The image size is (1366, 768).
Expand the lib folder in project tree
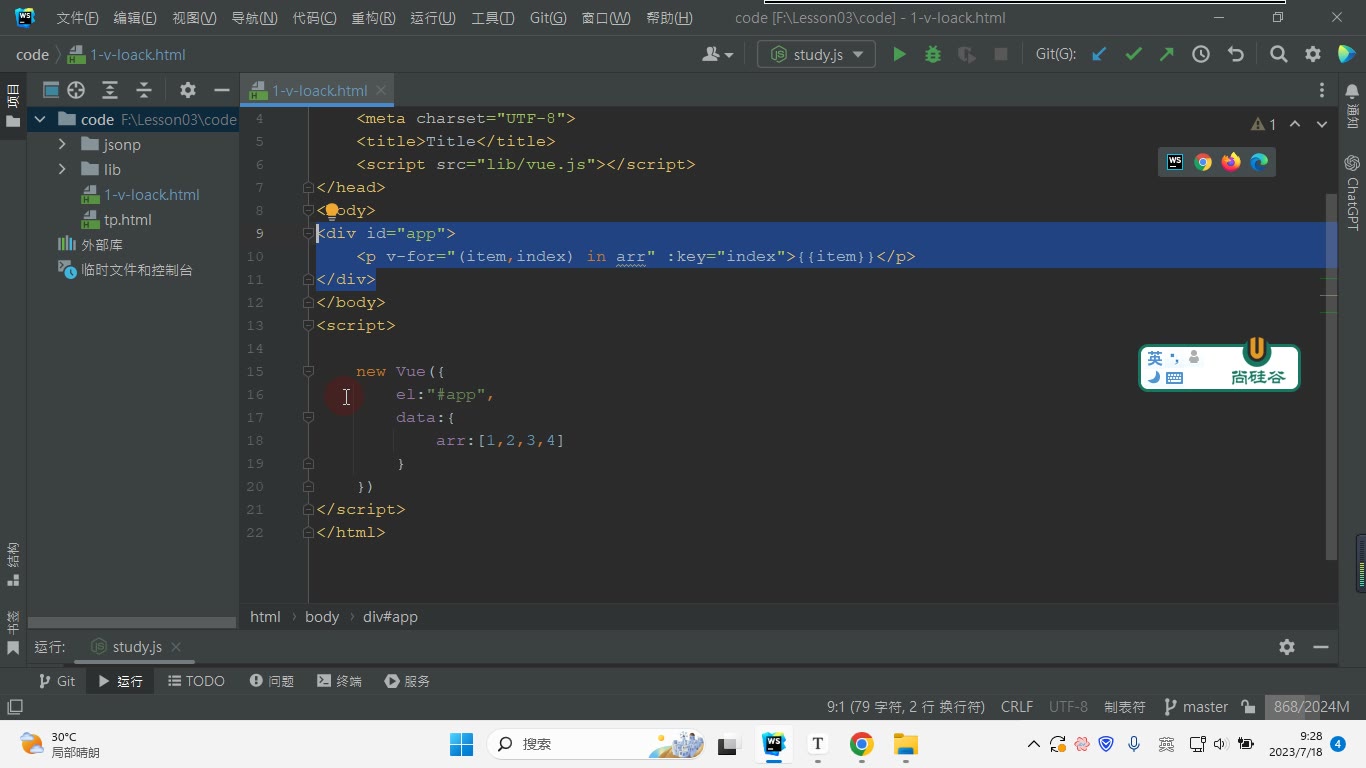[x=62, y=170]
